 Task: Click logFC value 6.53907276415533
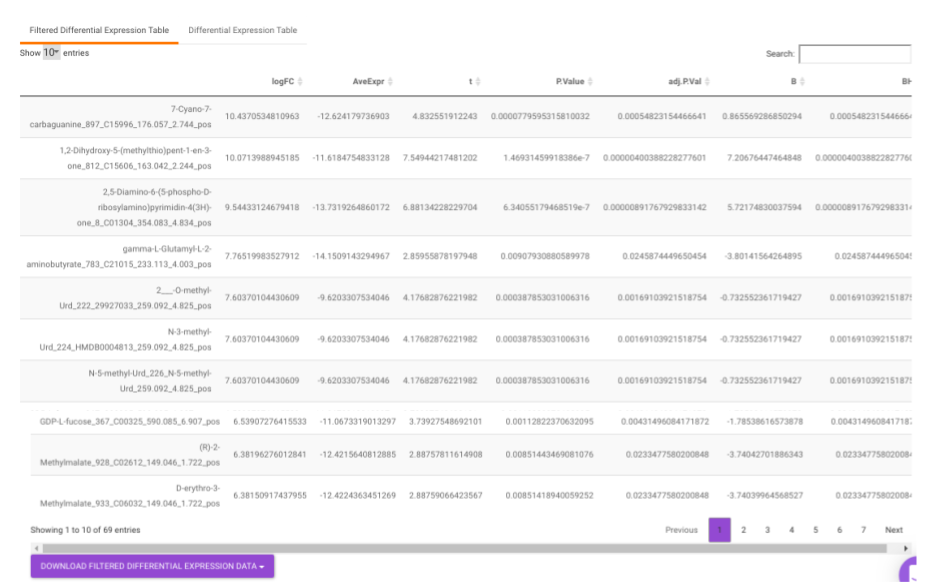270,422
